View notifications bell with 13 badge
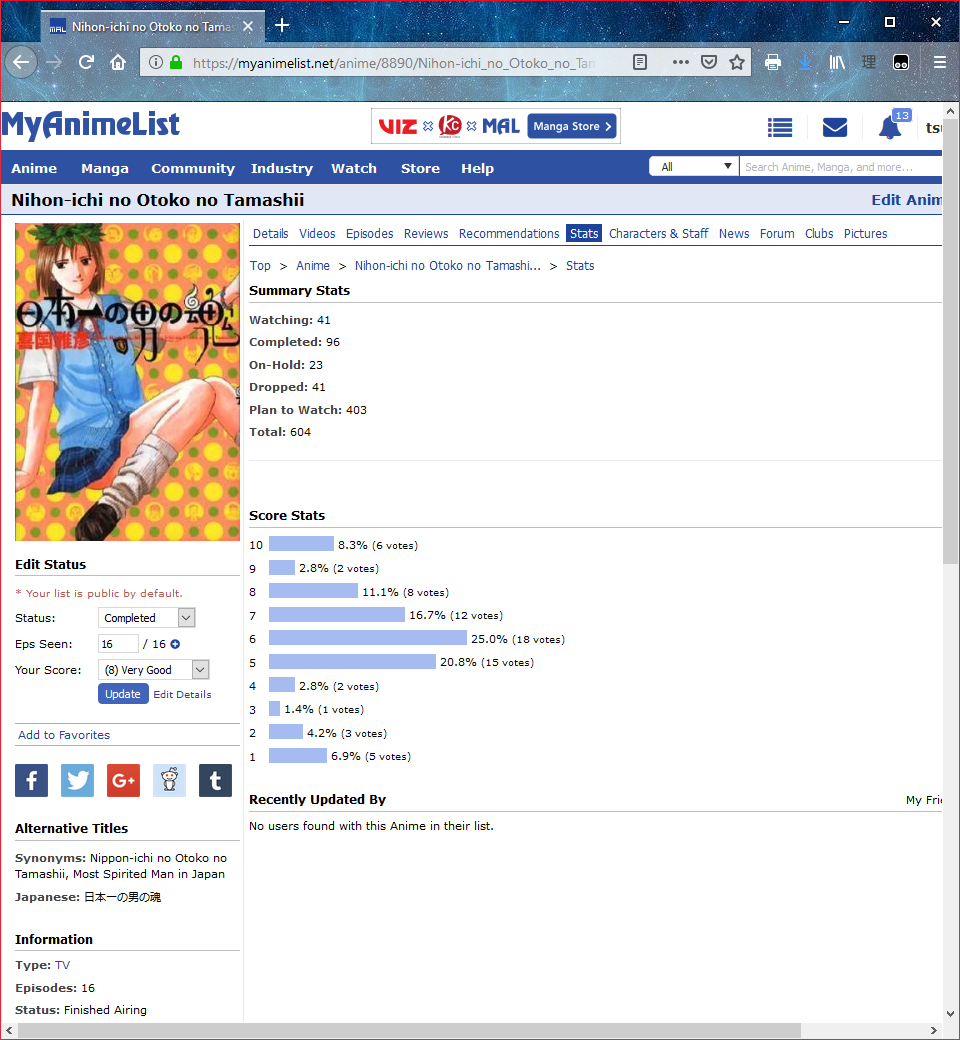Viewport: 960px width, 1040px height. [893, 125]
